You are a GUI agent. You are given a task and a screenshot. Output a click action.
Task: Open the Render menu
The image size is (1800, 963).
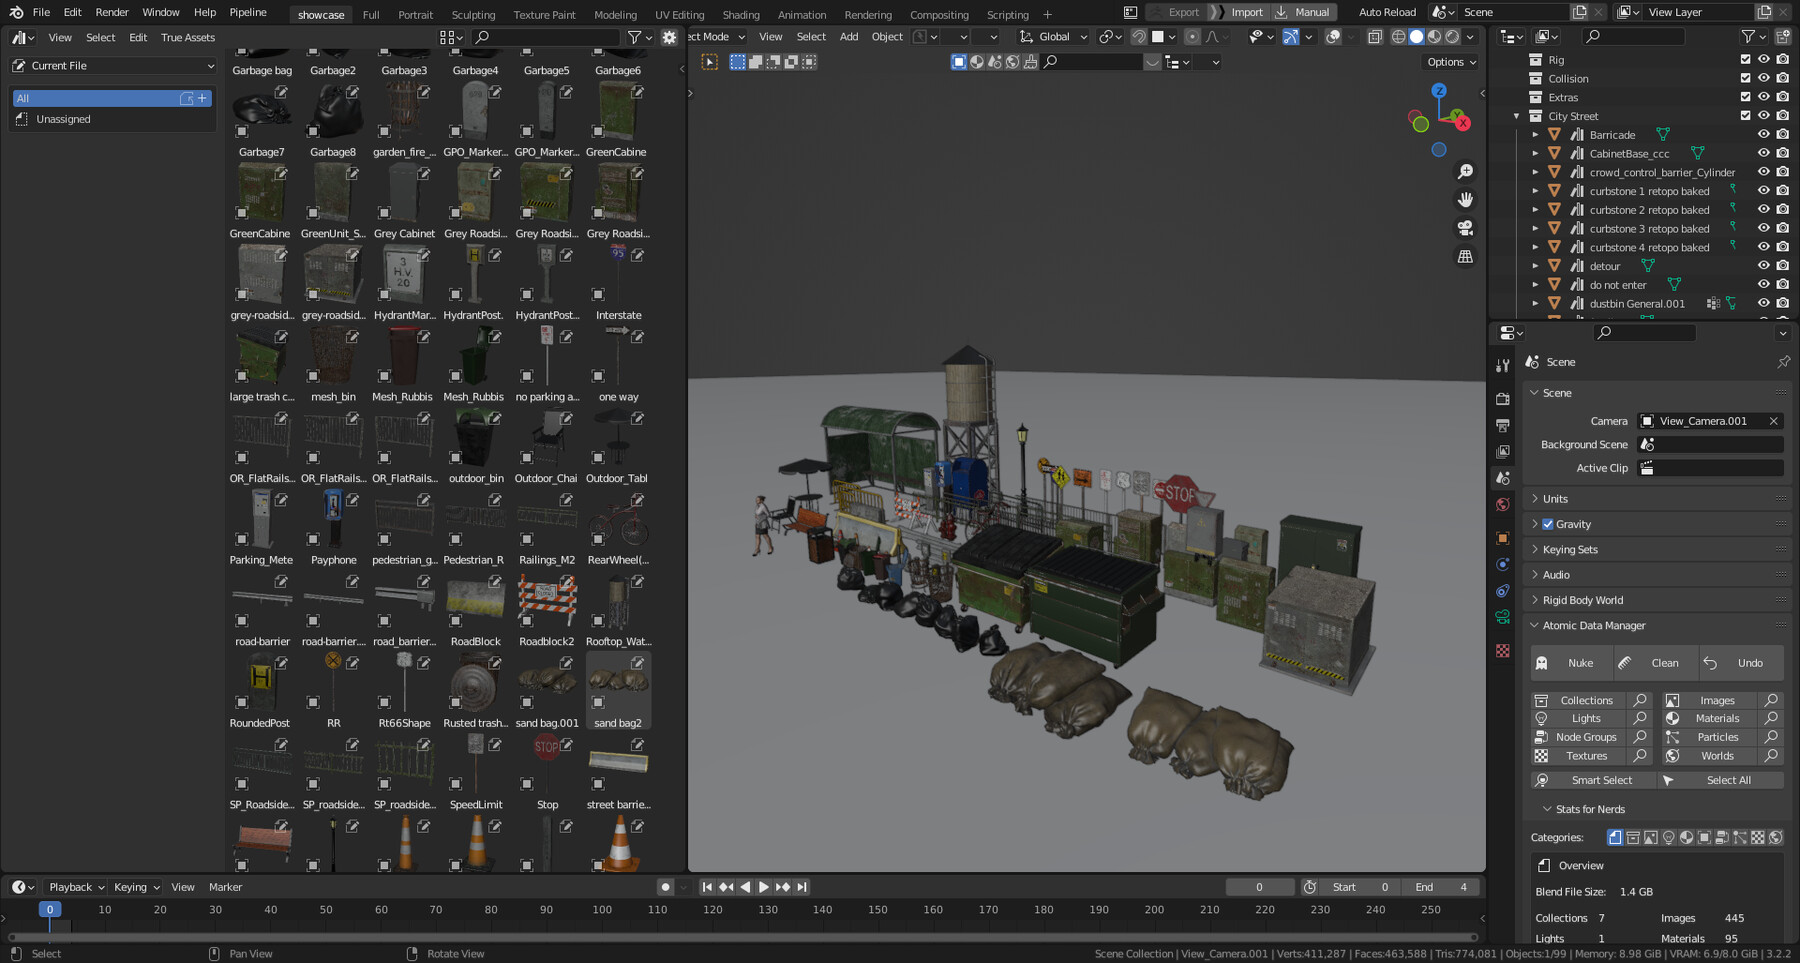point(111,12)
